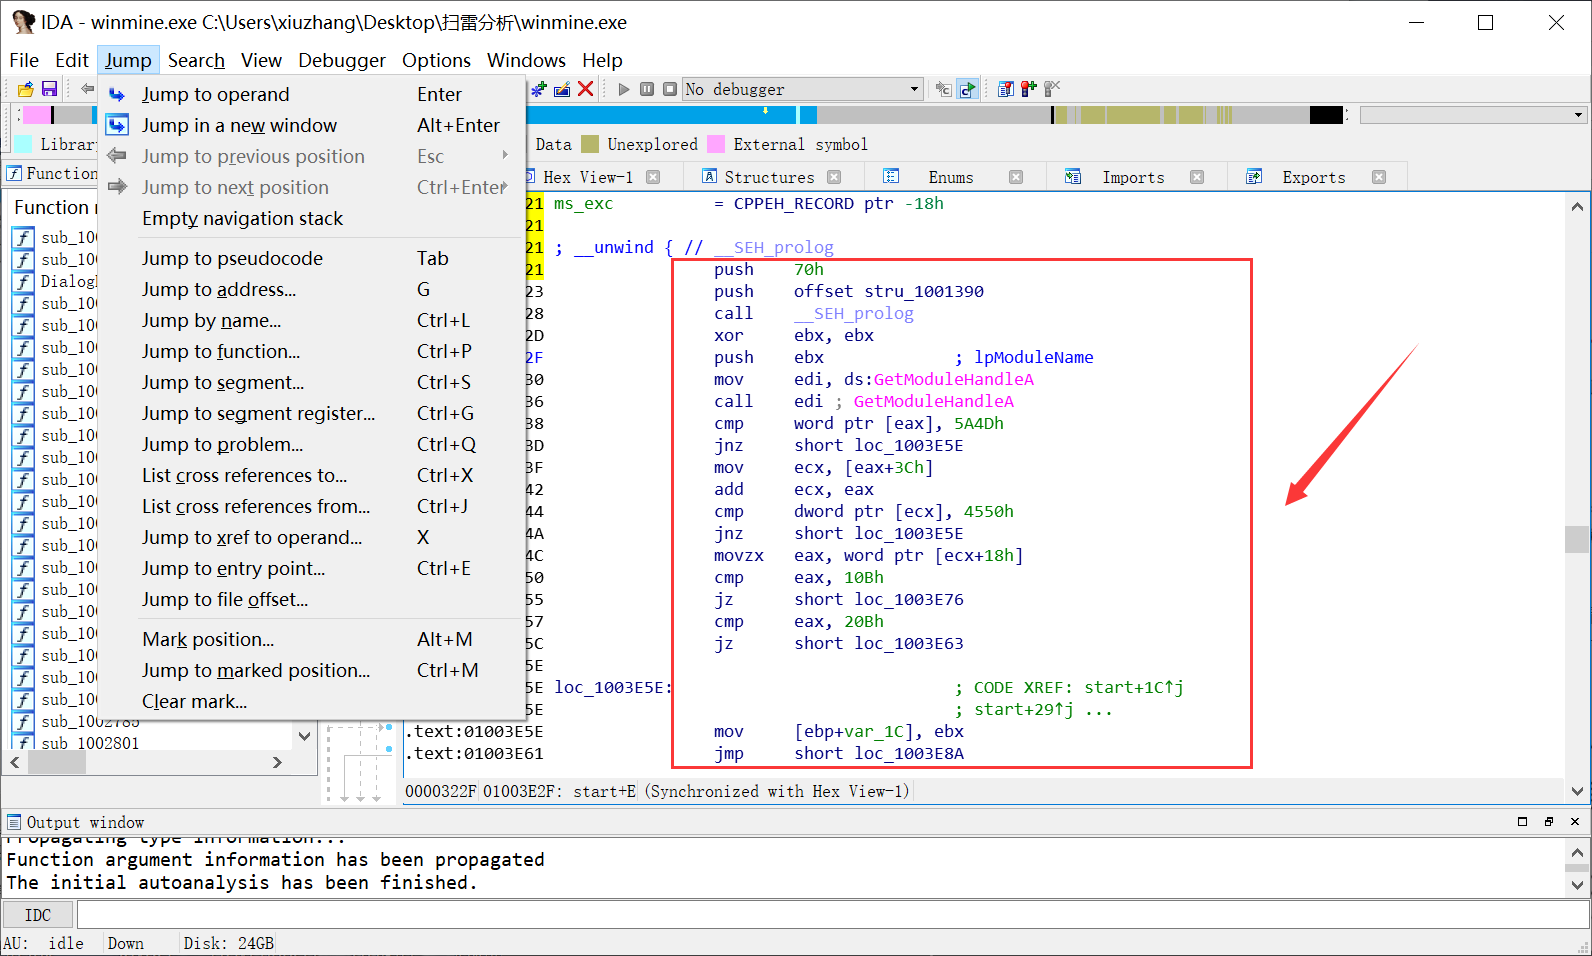Click the add breakpoint icon
This screenshot has height=956, width=1592.
click(x=1029, y=89)
